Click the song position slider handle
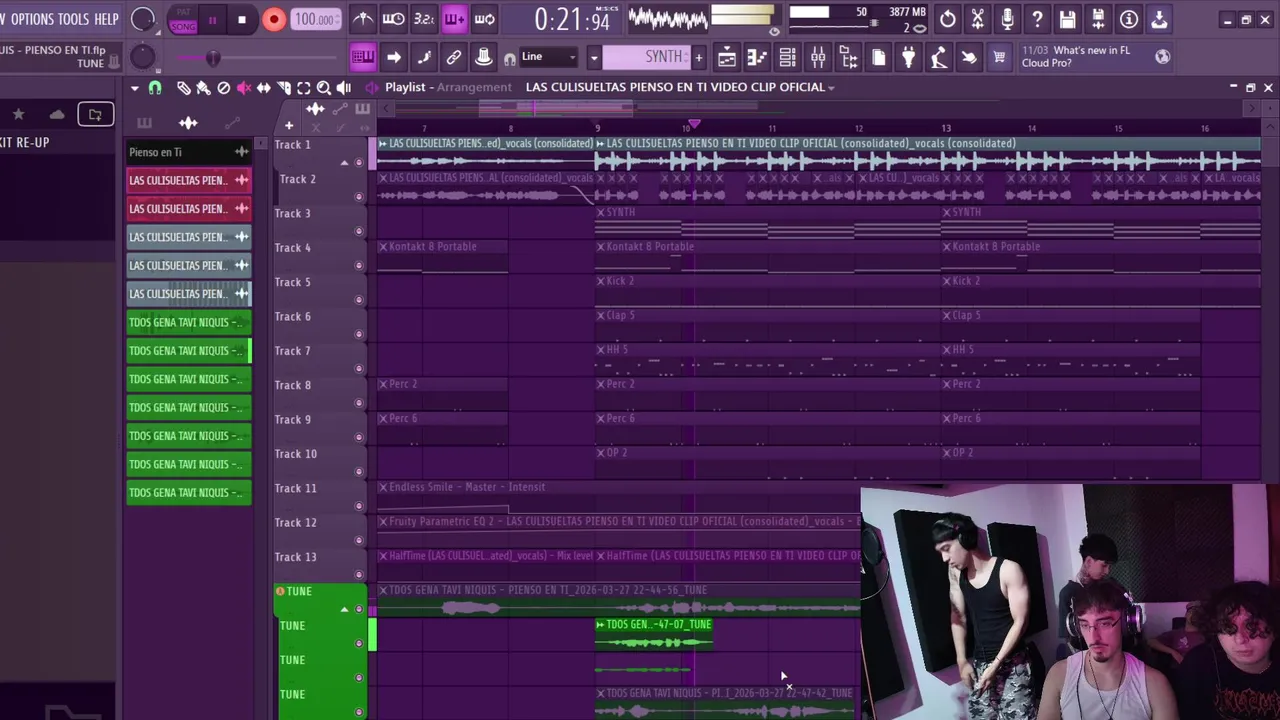Screen dimensions: 1280x720 tap(213, 58)
